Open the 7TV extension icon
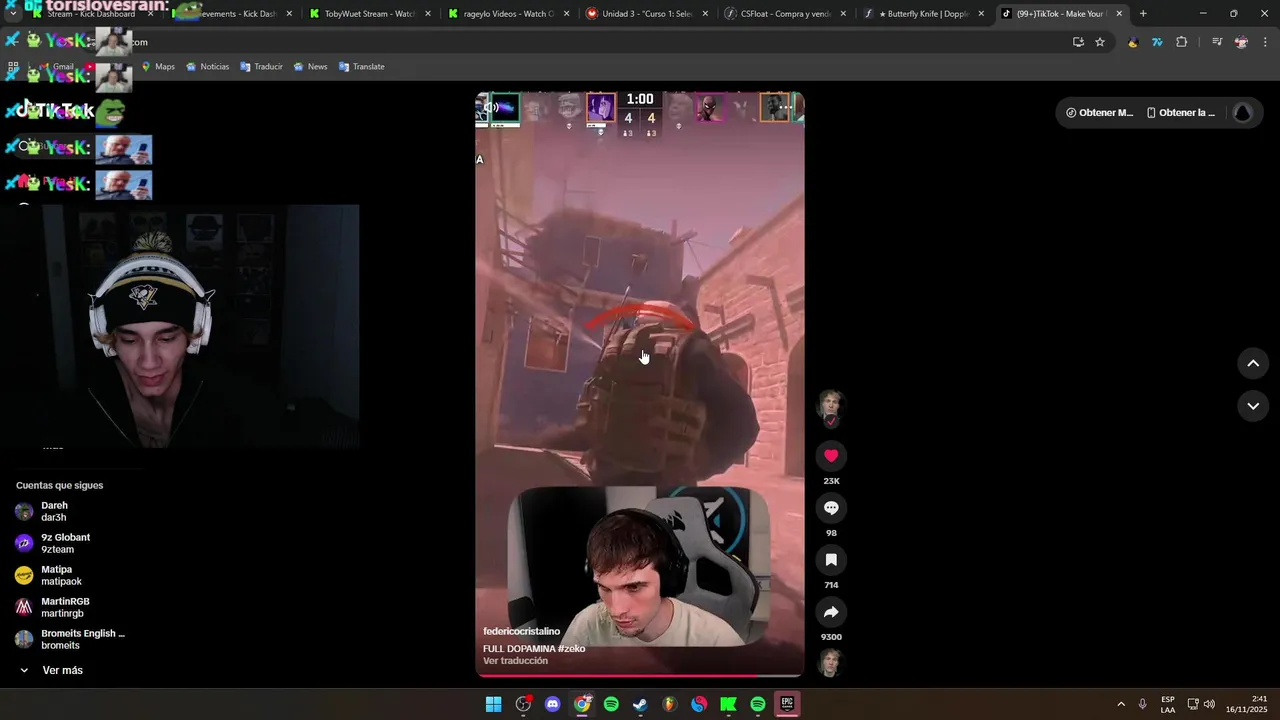 point(1157,42)
